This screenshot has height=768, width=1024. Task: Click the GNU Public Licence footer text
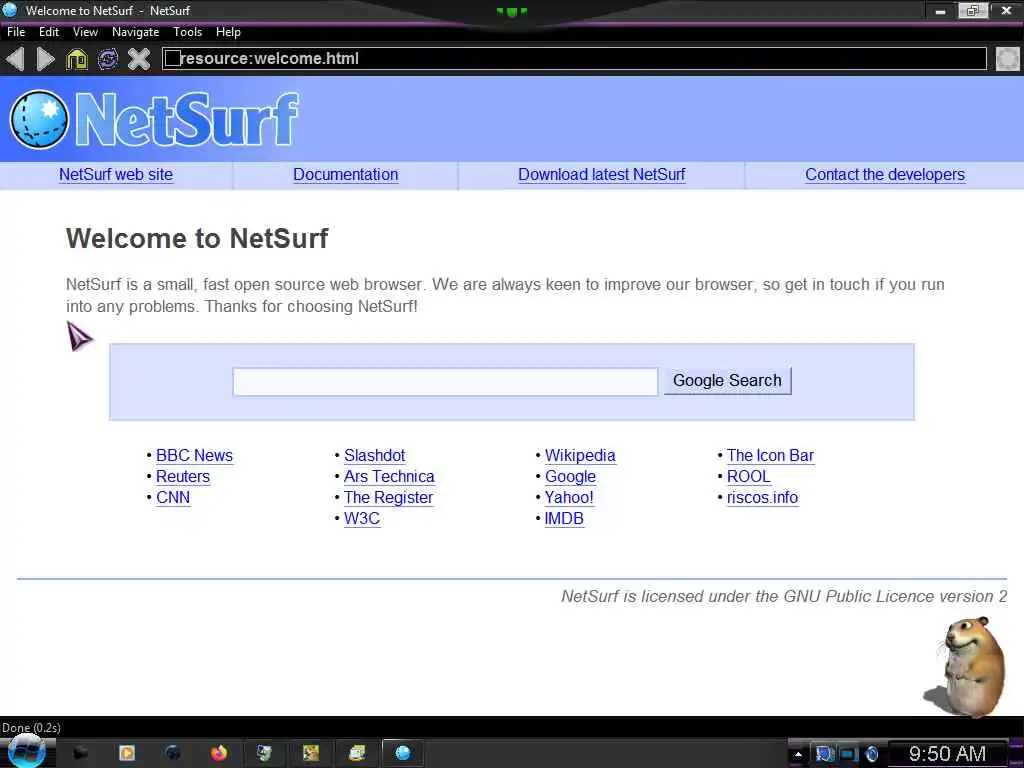pyautogui.click(x=784, y=596)
